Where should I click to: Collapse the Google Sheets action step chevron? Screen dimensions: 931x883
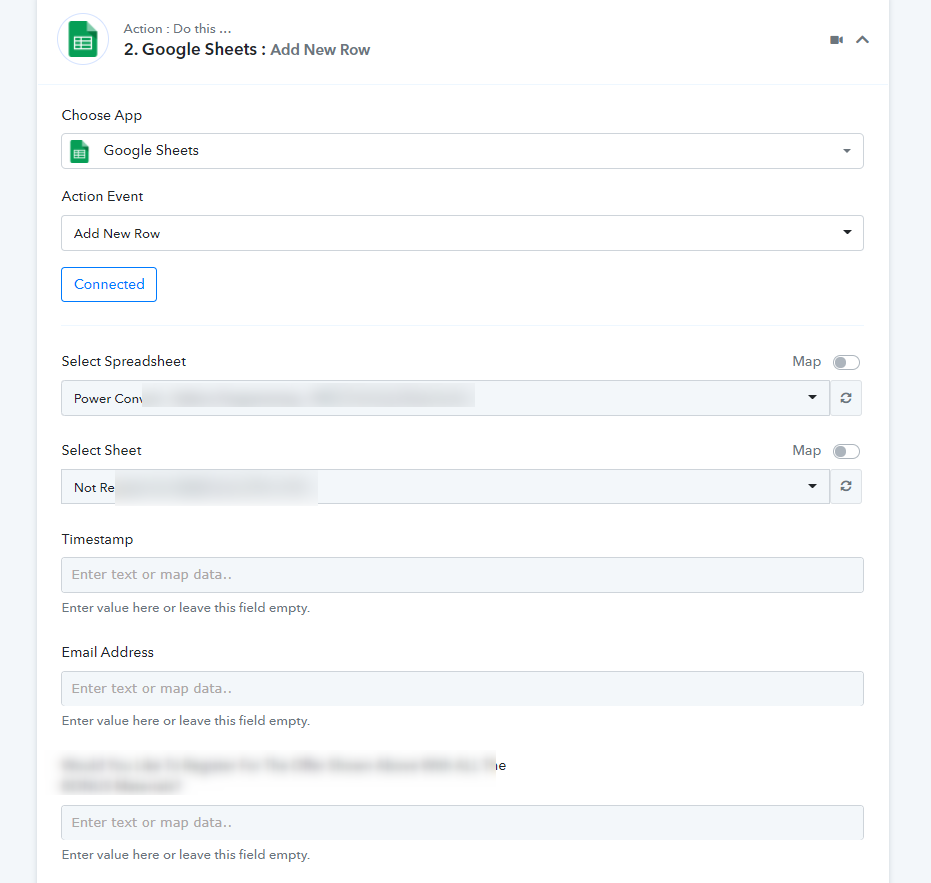pyautogui.click(x=862, y=40)
